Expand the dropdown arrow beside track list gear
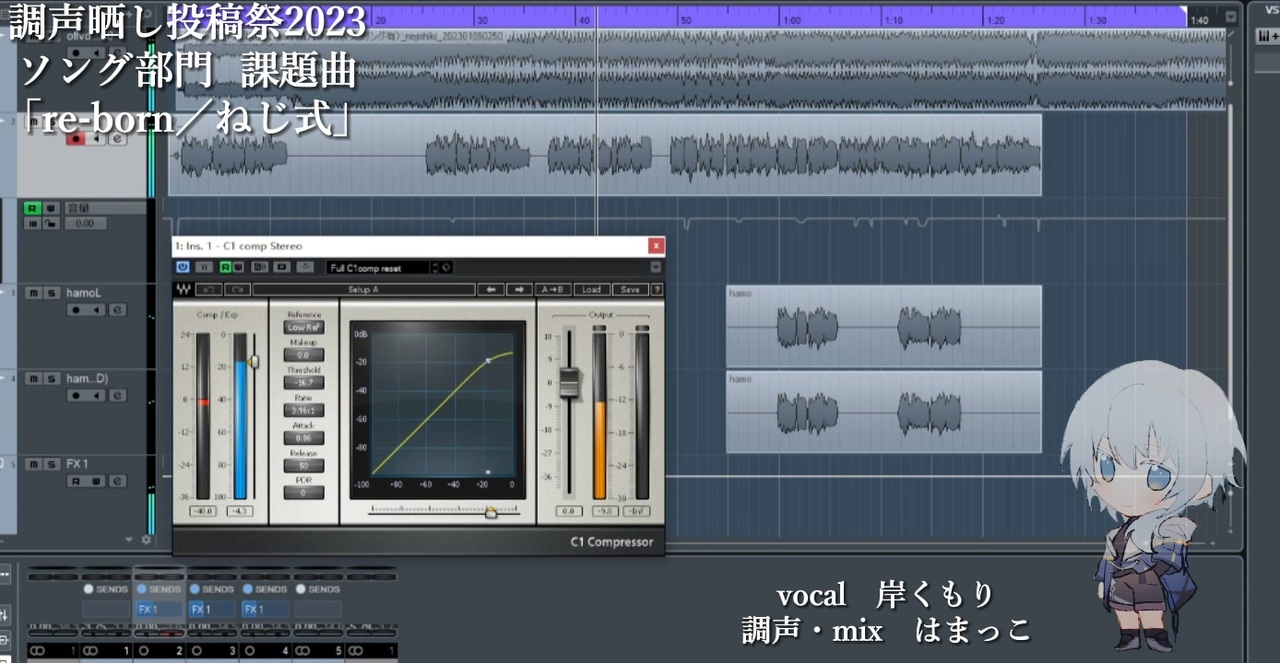Screen dimensions: 1280x663 pyautogui.click(x=129, y=539)
